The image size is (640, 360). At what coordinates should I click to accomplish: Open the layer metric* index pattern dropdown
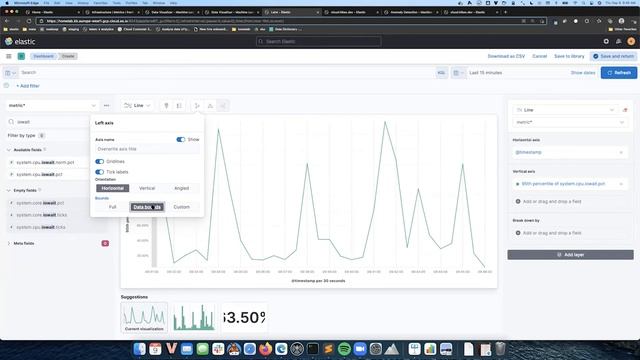point(569,122)
